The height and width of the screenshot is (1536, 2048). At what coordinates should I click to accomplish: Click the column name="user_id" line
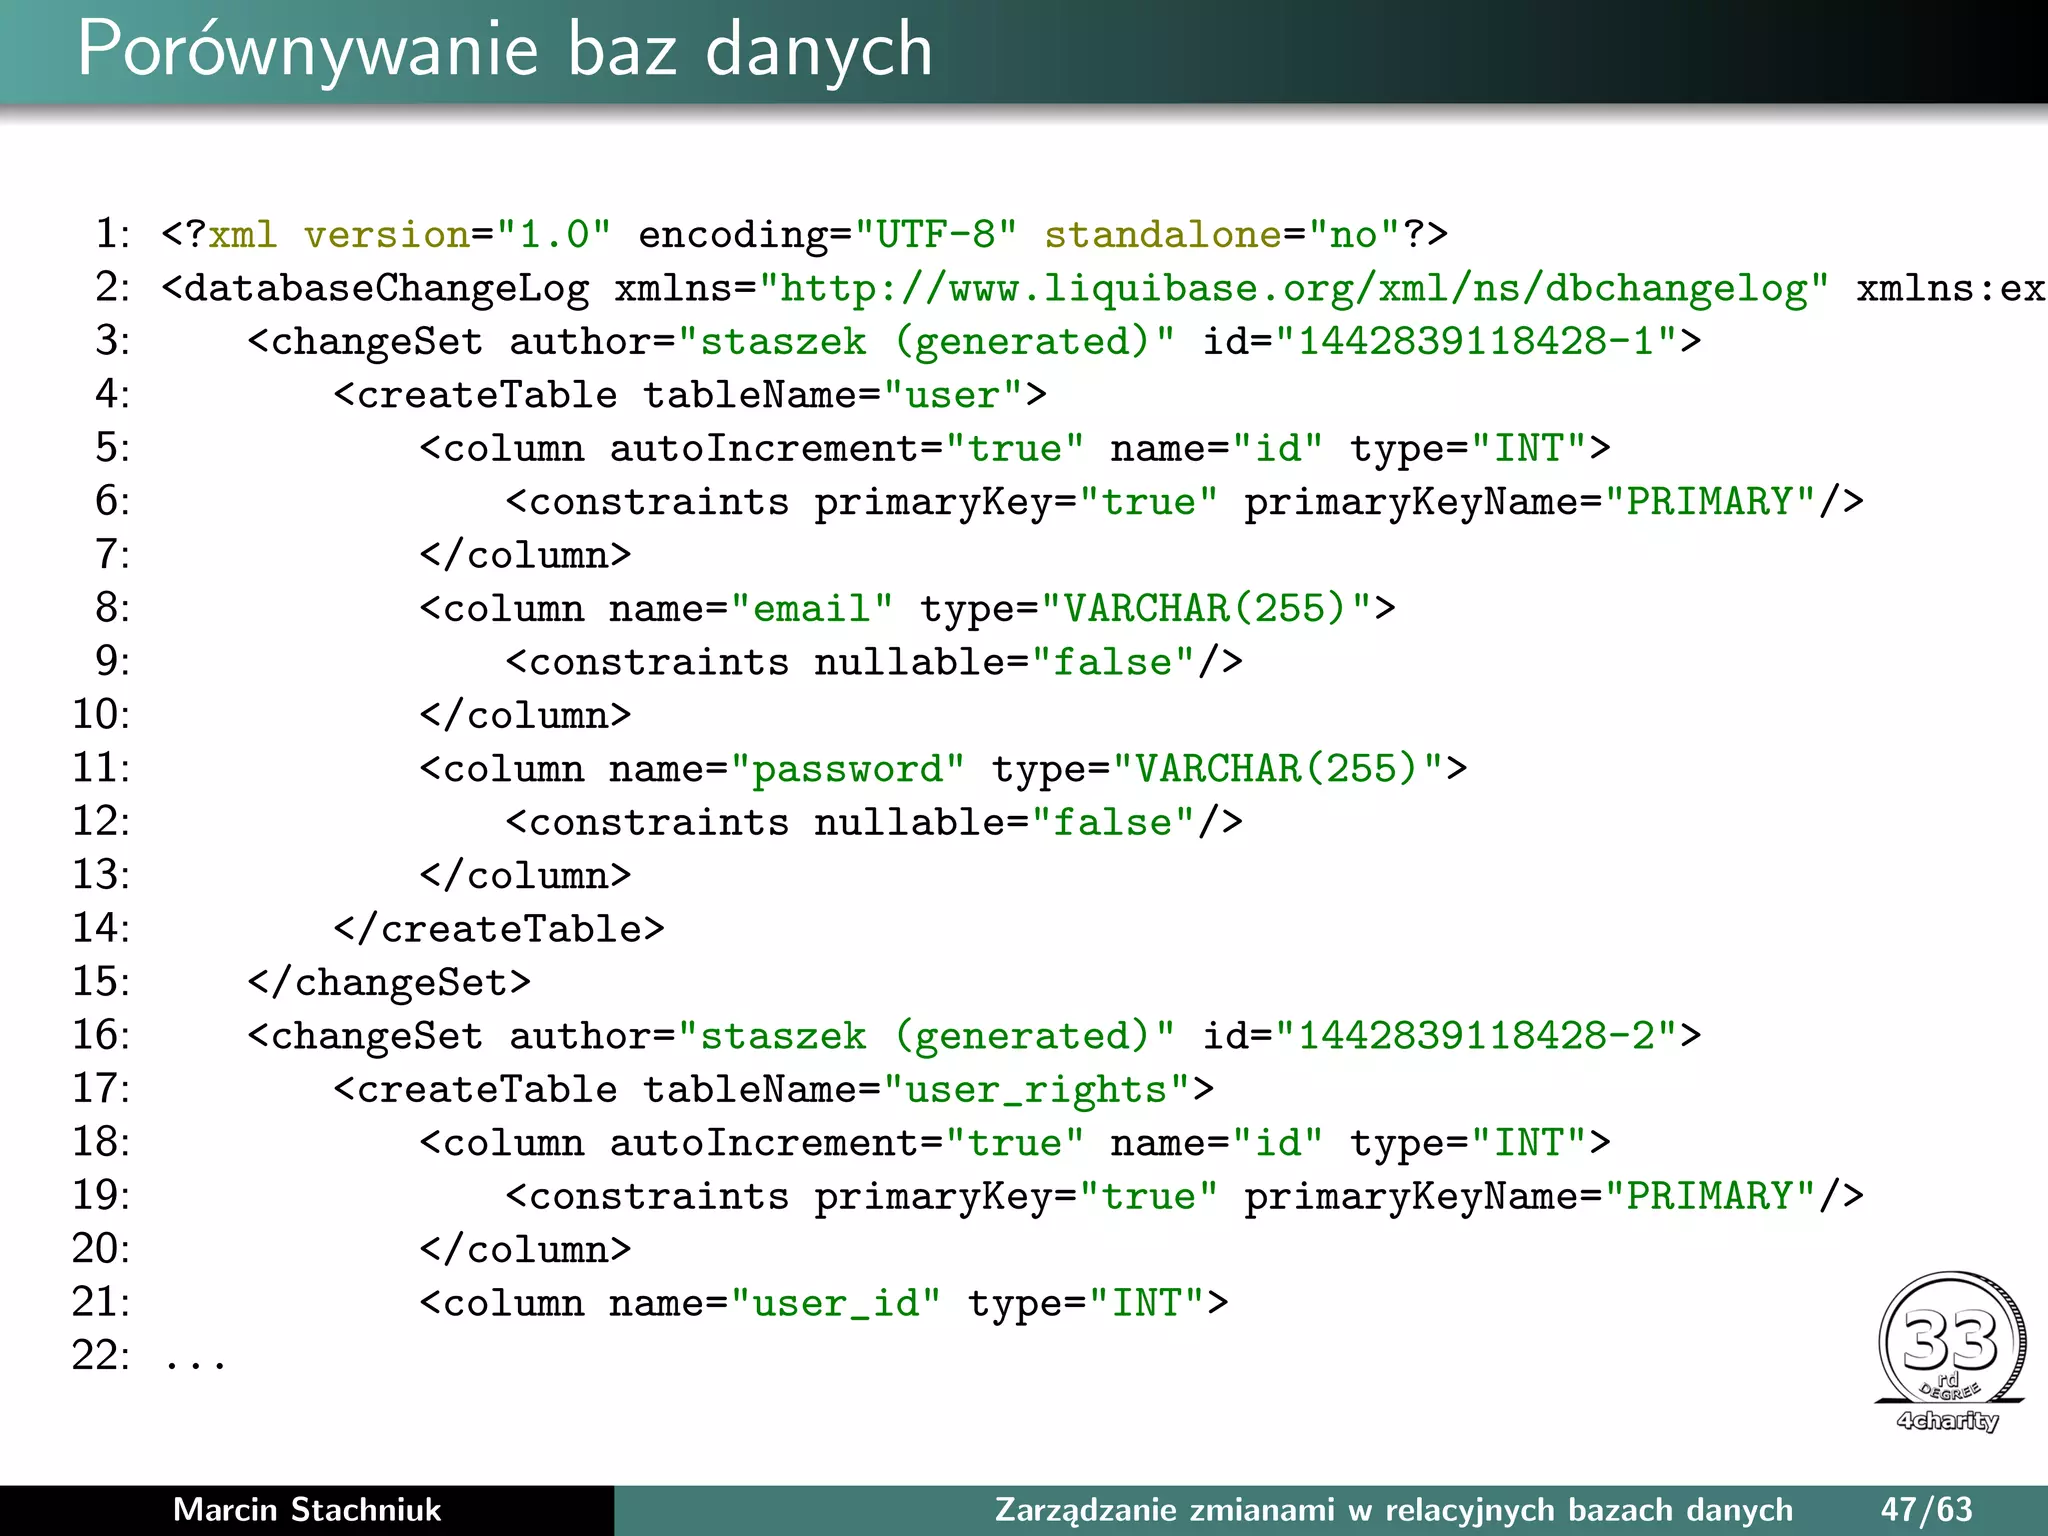point(824,1303)
